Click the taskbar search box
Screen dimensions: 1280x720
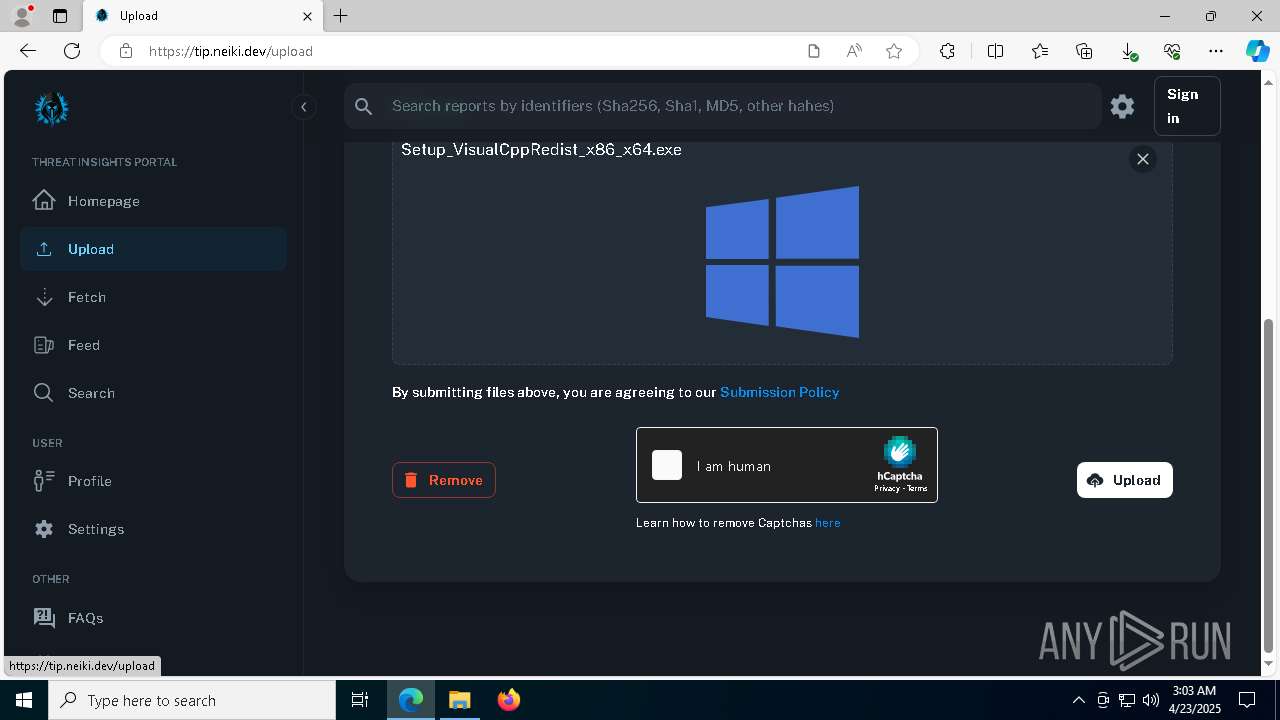192,700
